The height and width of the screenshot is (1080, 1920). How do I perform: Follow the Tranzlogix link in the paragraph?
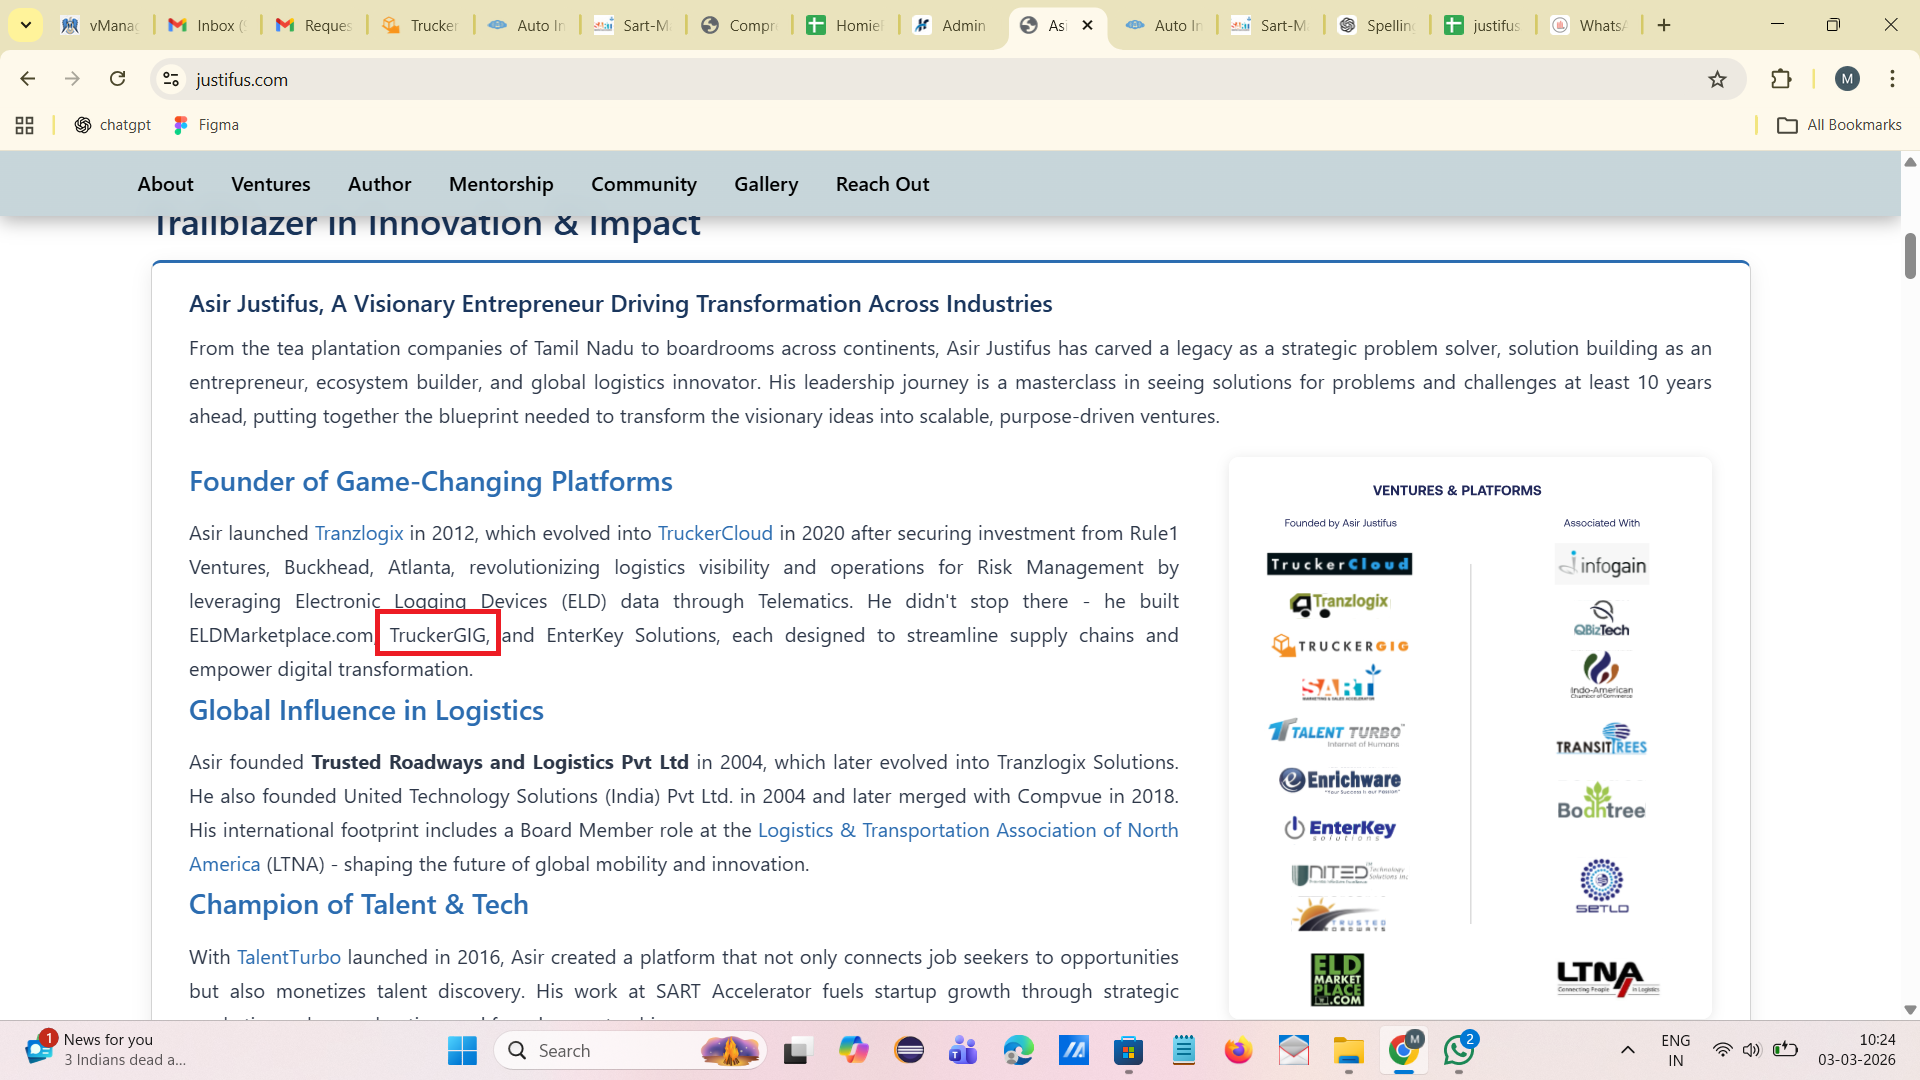359,533
